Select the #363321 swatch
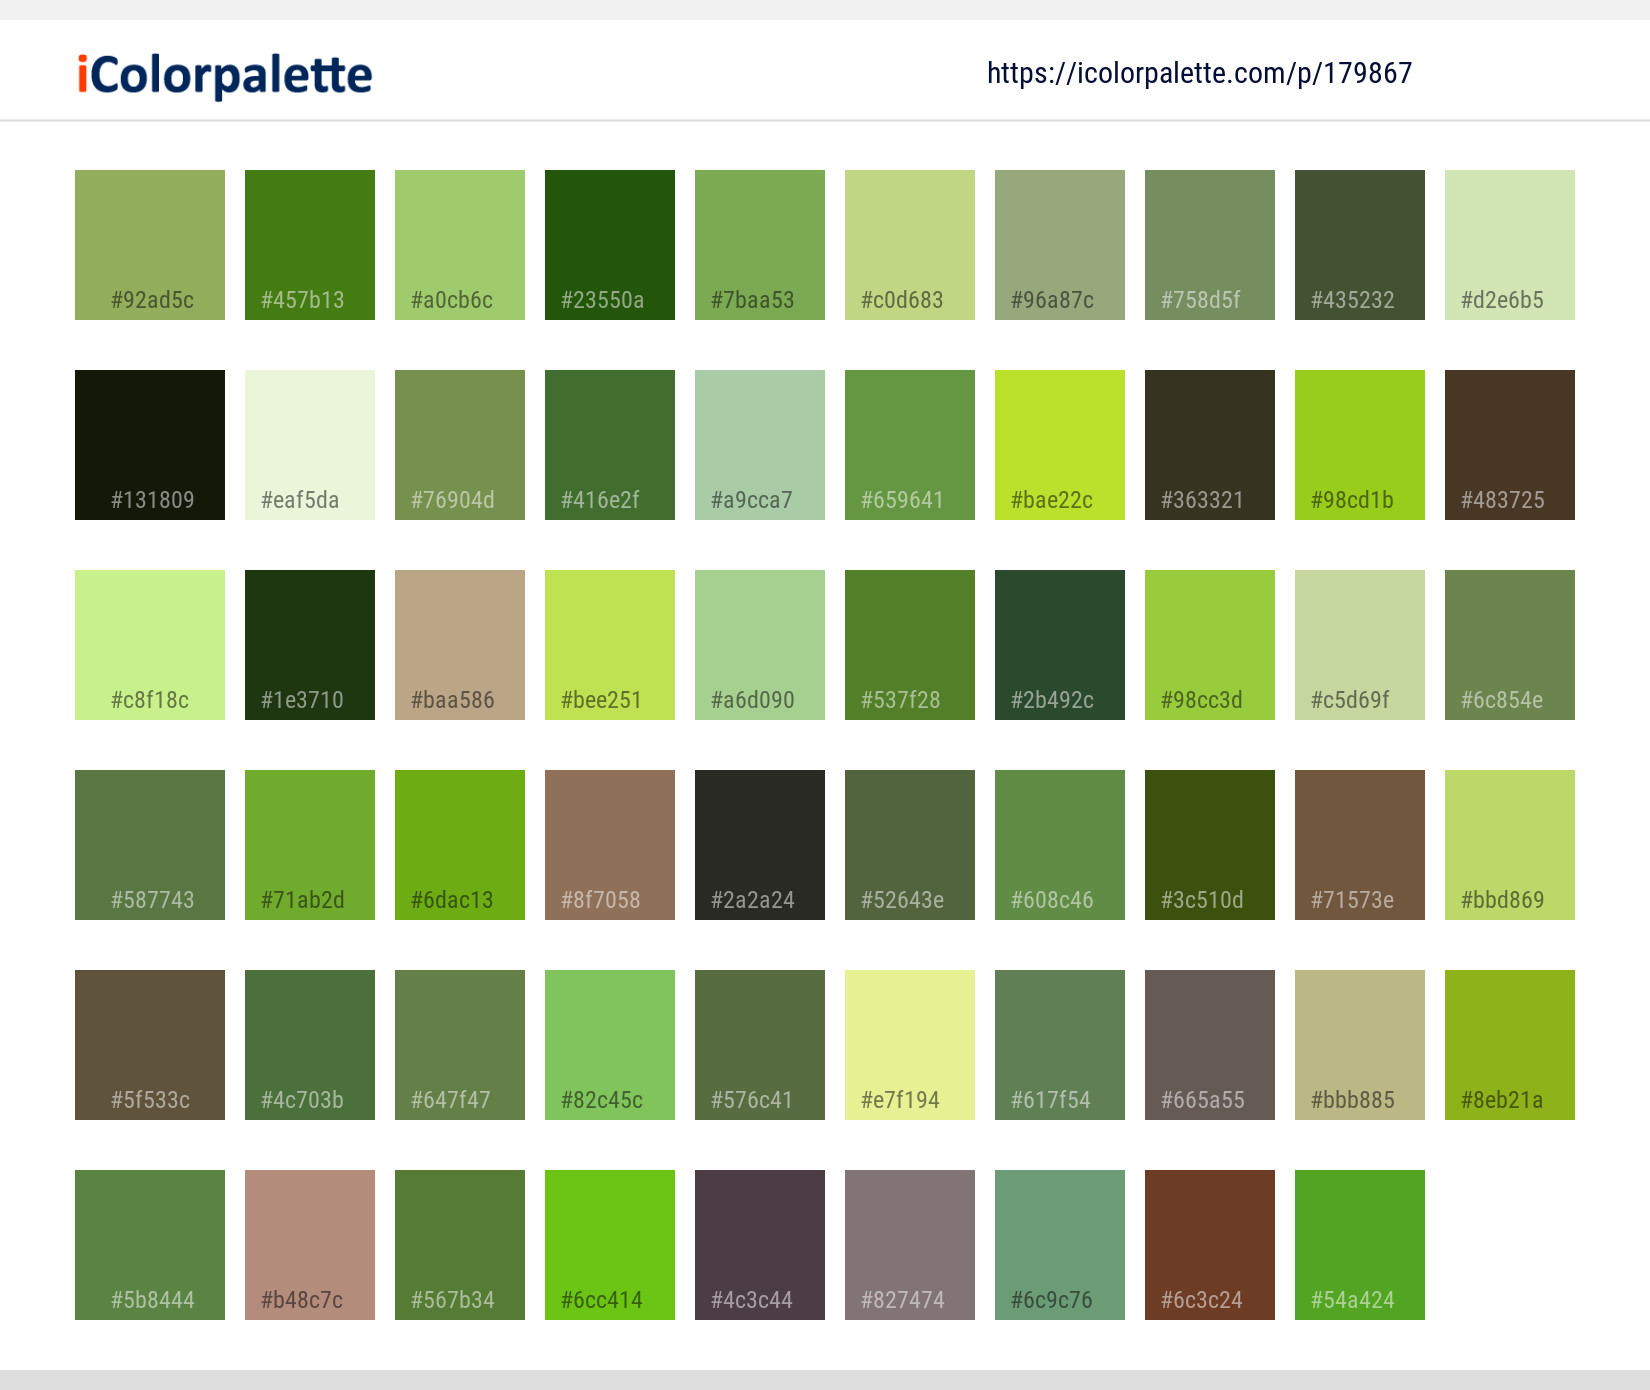Screen dimensions: 1650x1390 pyautogui.click(x=1210, y=445)
